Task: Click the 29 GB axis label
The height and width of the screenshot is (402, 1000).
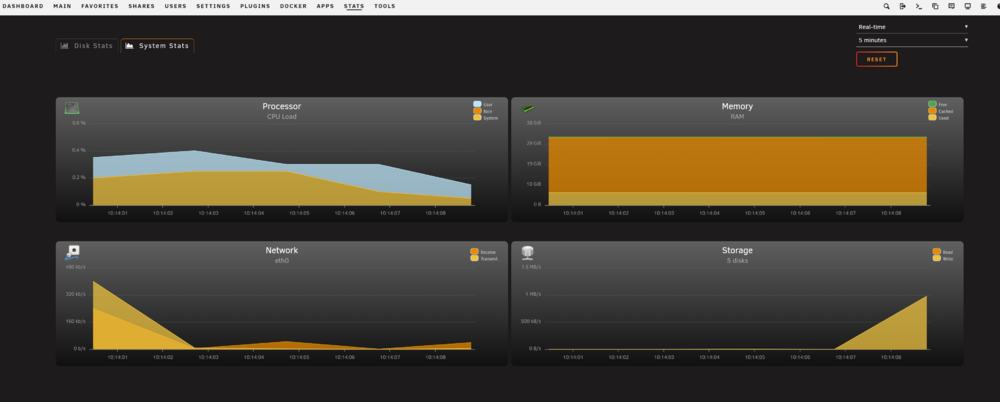Action: click(x=533, y=144)
